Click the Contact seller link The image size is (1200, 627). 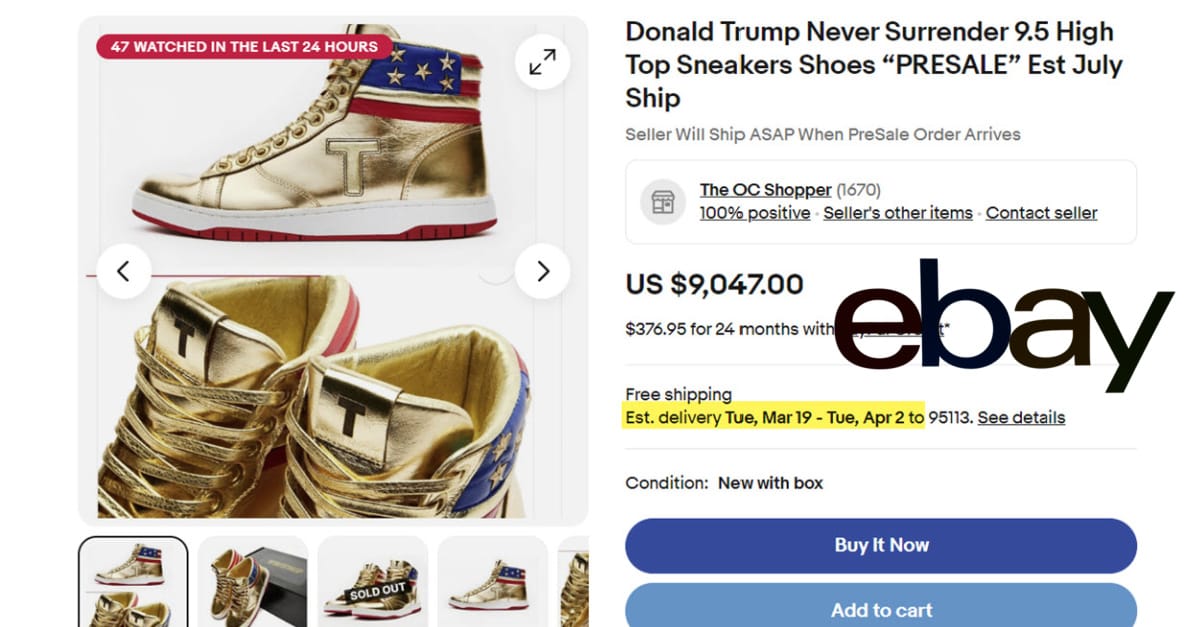tap(1041, 213)
